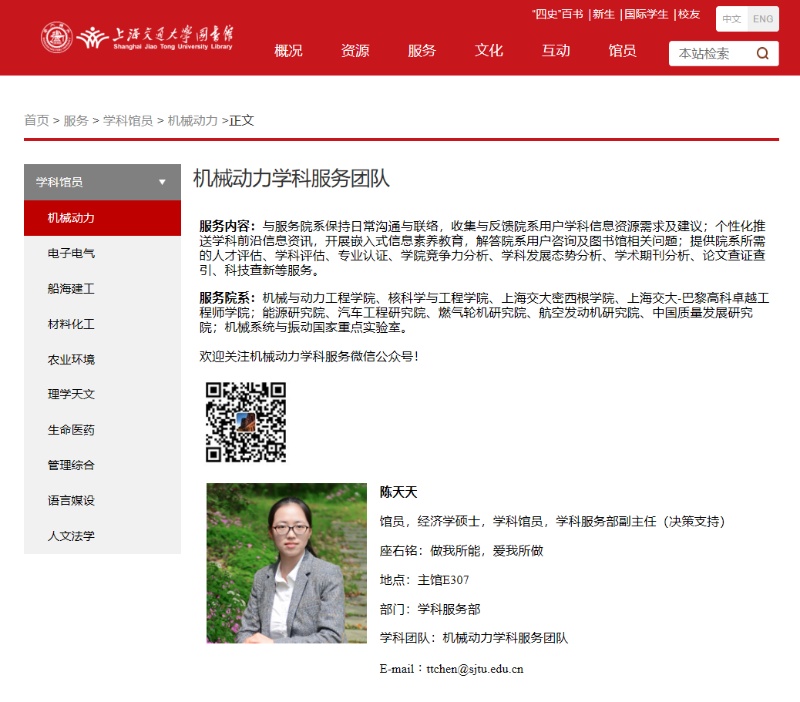
Task: Open the 馆员 menu
Action: [622, 51]
